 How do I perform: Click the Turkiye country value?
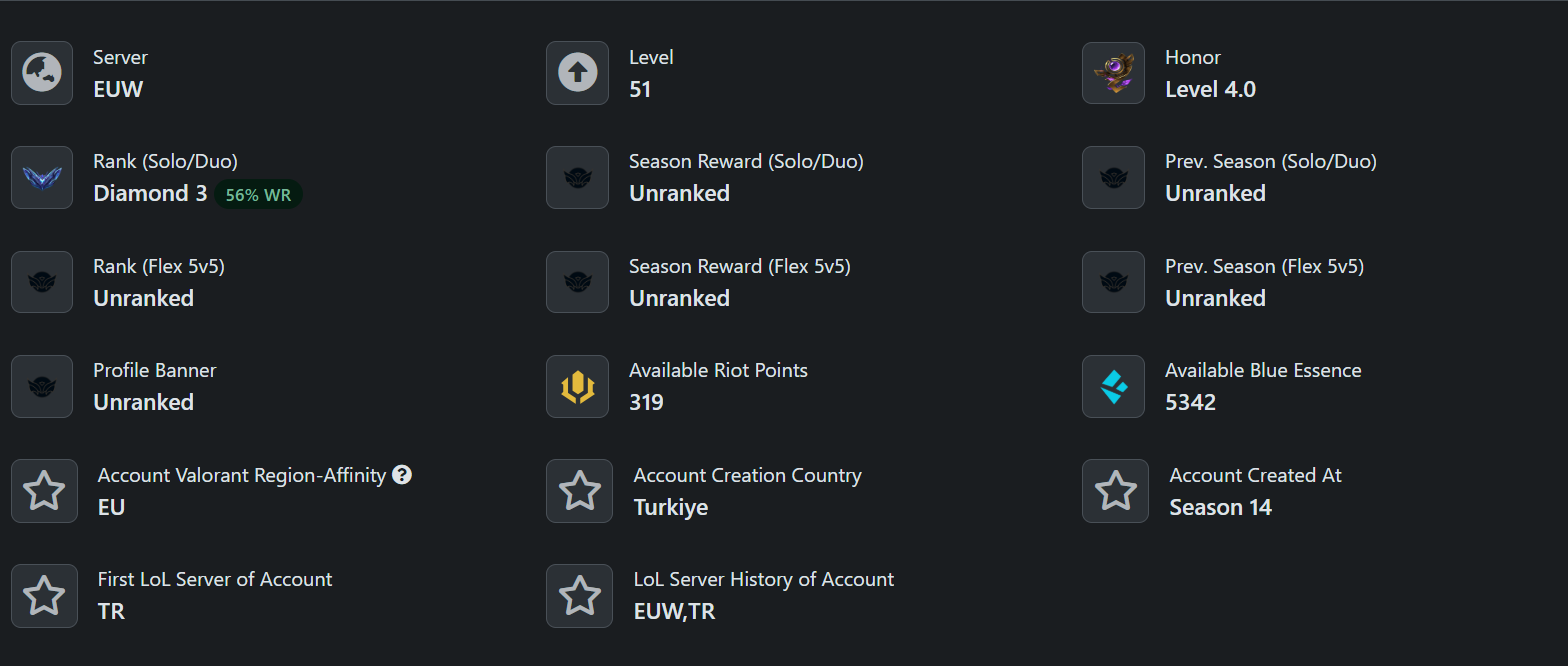[x=671, y=508]
